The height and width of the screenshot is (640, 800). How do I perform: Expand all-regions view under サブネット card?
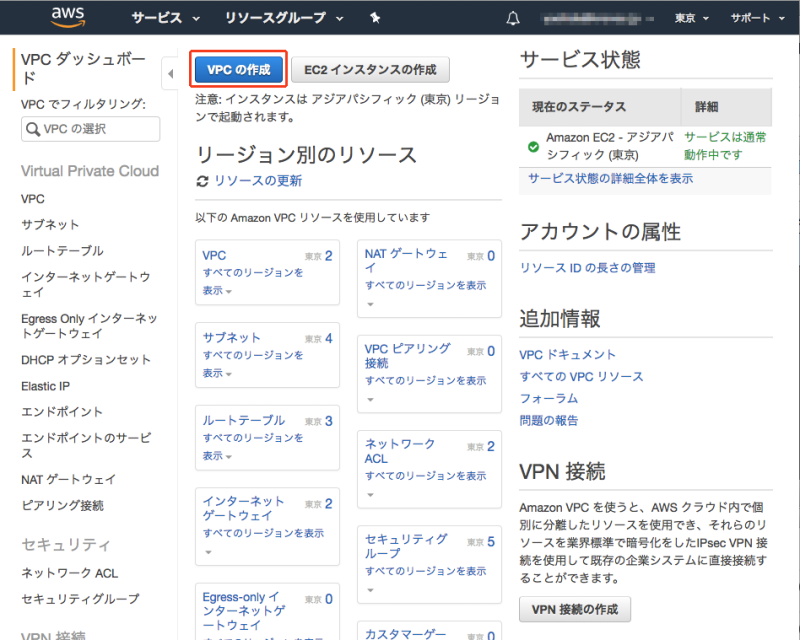click(x=253, y=364)
